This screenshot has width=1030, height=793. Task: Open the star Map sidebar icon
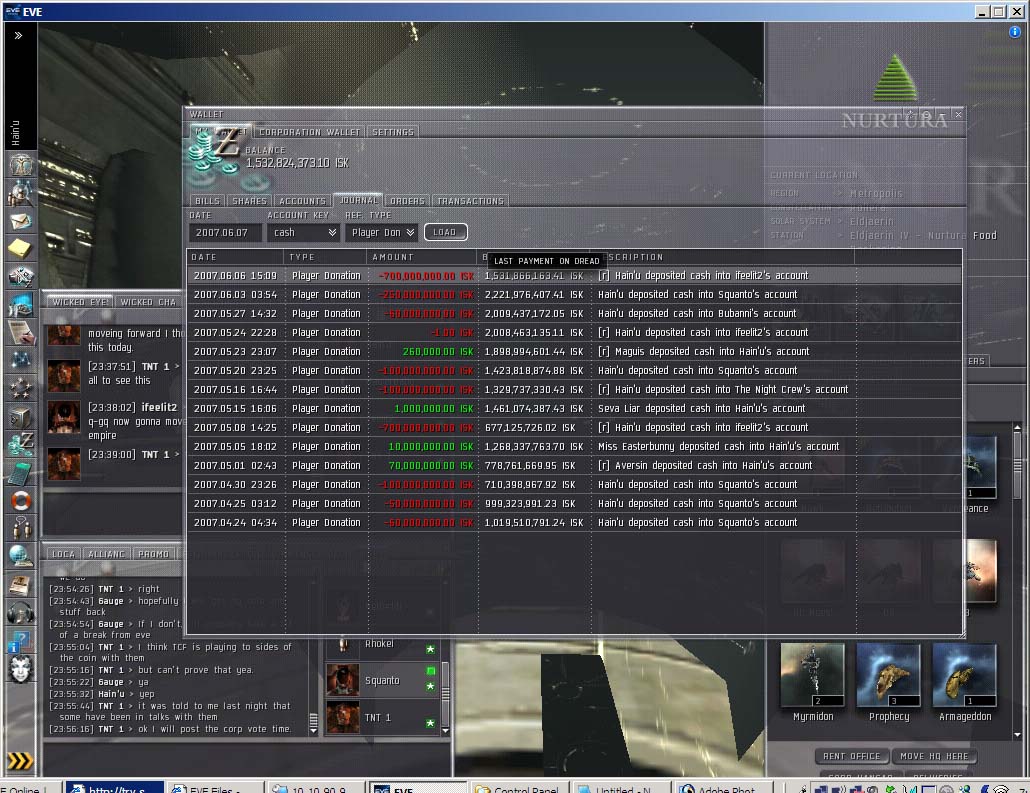click(21, 360)
